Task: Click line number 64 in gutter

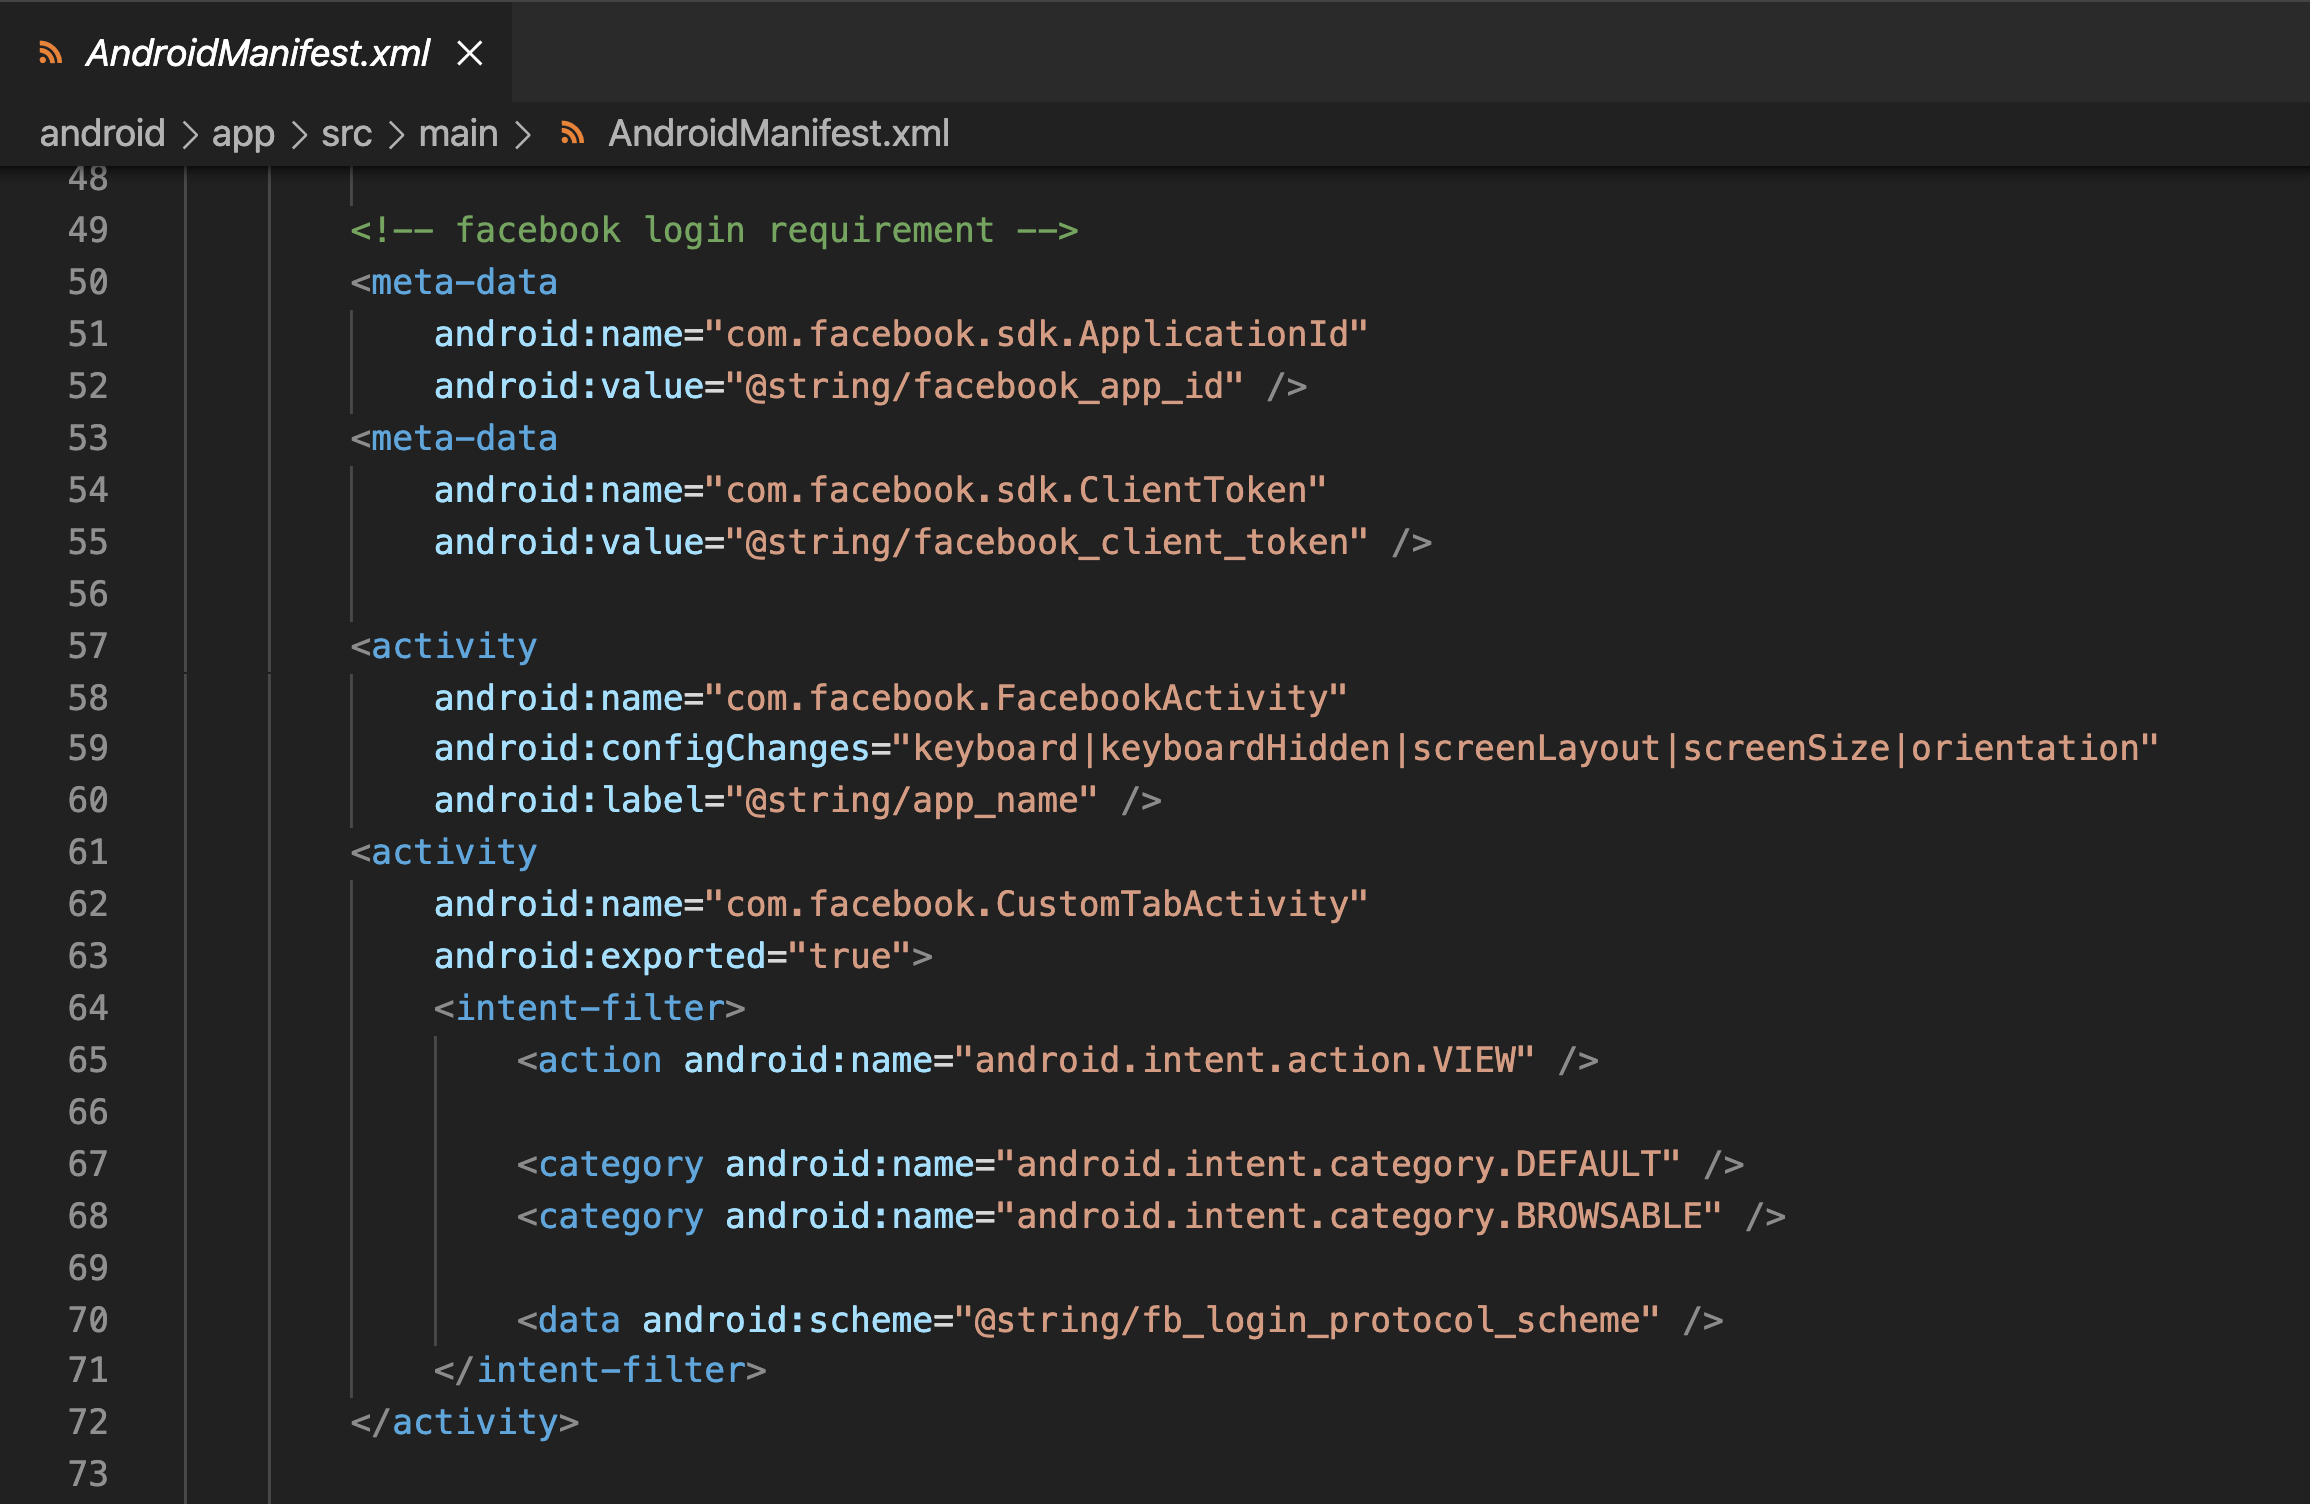Action: click(88, 1008)
